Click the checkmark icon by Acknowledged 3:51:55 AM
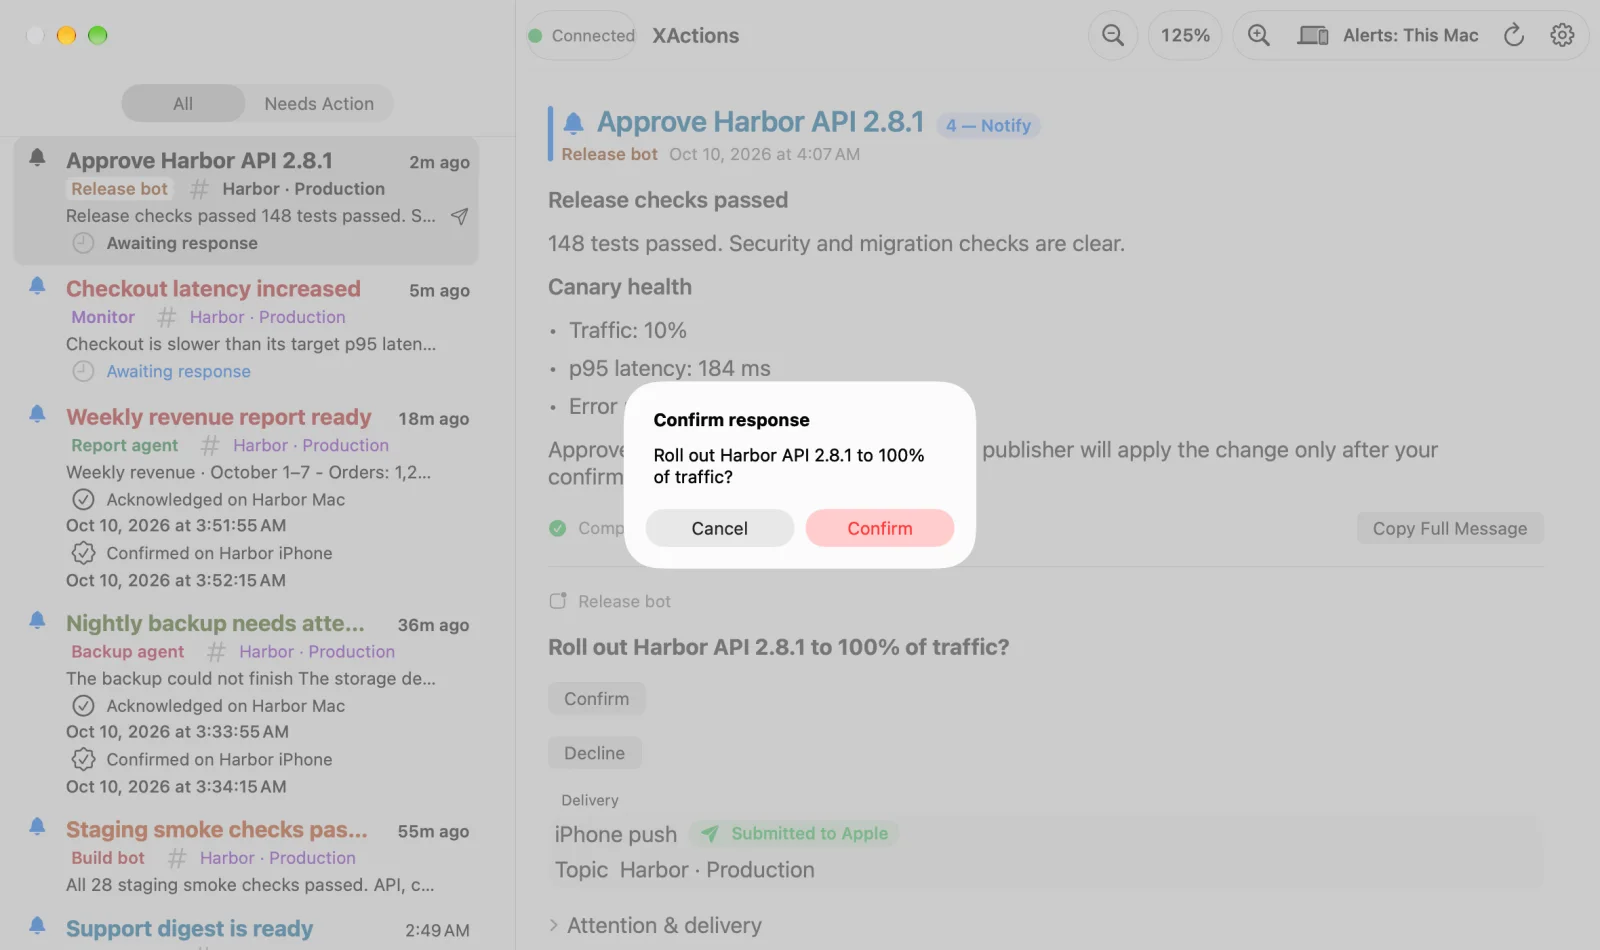This screenshot has width=1600, height=950. point(83,499)
